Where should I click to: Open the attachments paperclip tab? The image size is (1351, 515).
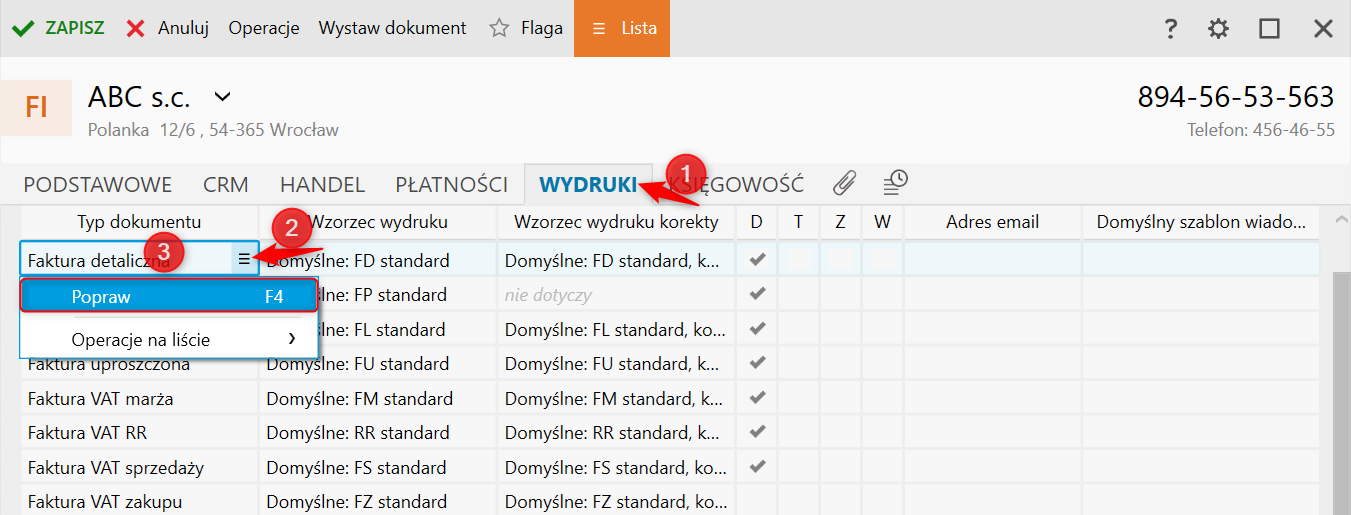click(846, 182)
